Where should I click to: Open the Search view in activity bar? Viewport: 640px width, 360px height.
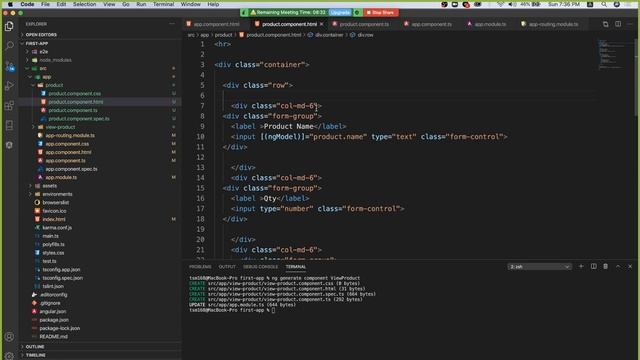9,46
